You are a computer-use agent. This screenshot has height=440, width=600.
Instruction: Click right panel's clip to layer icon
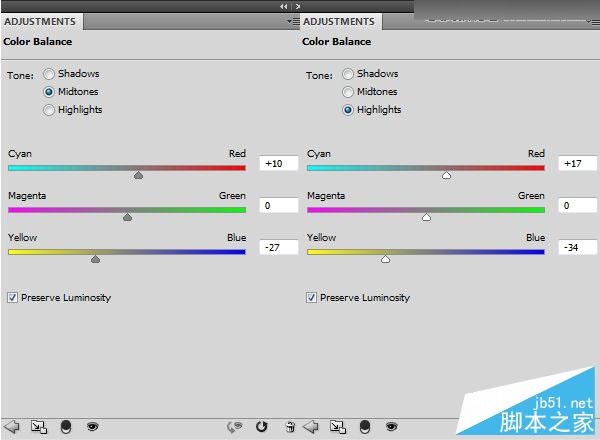(365, 427)
